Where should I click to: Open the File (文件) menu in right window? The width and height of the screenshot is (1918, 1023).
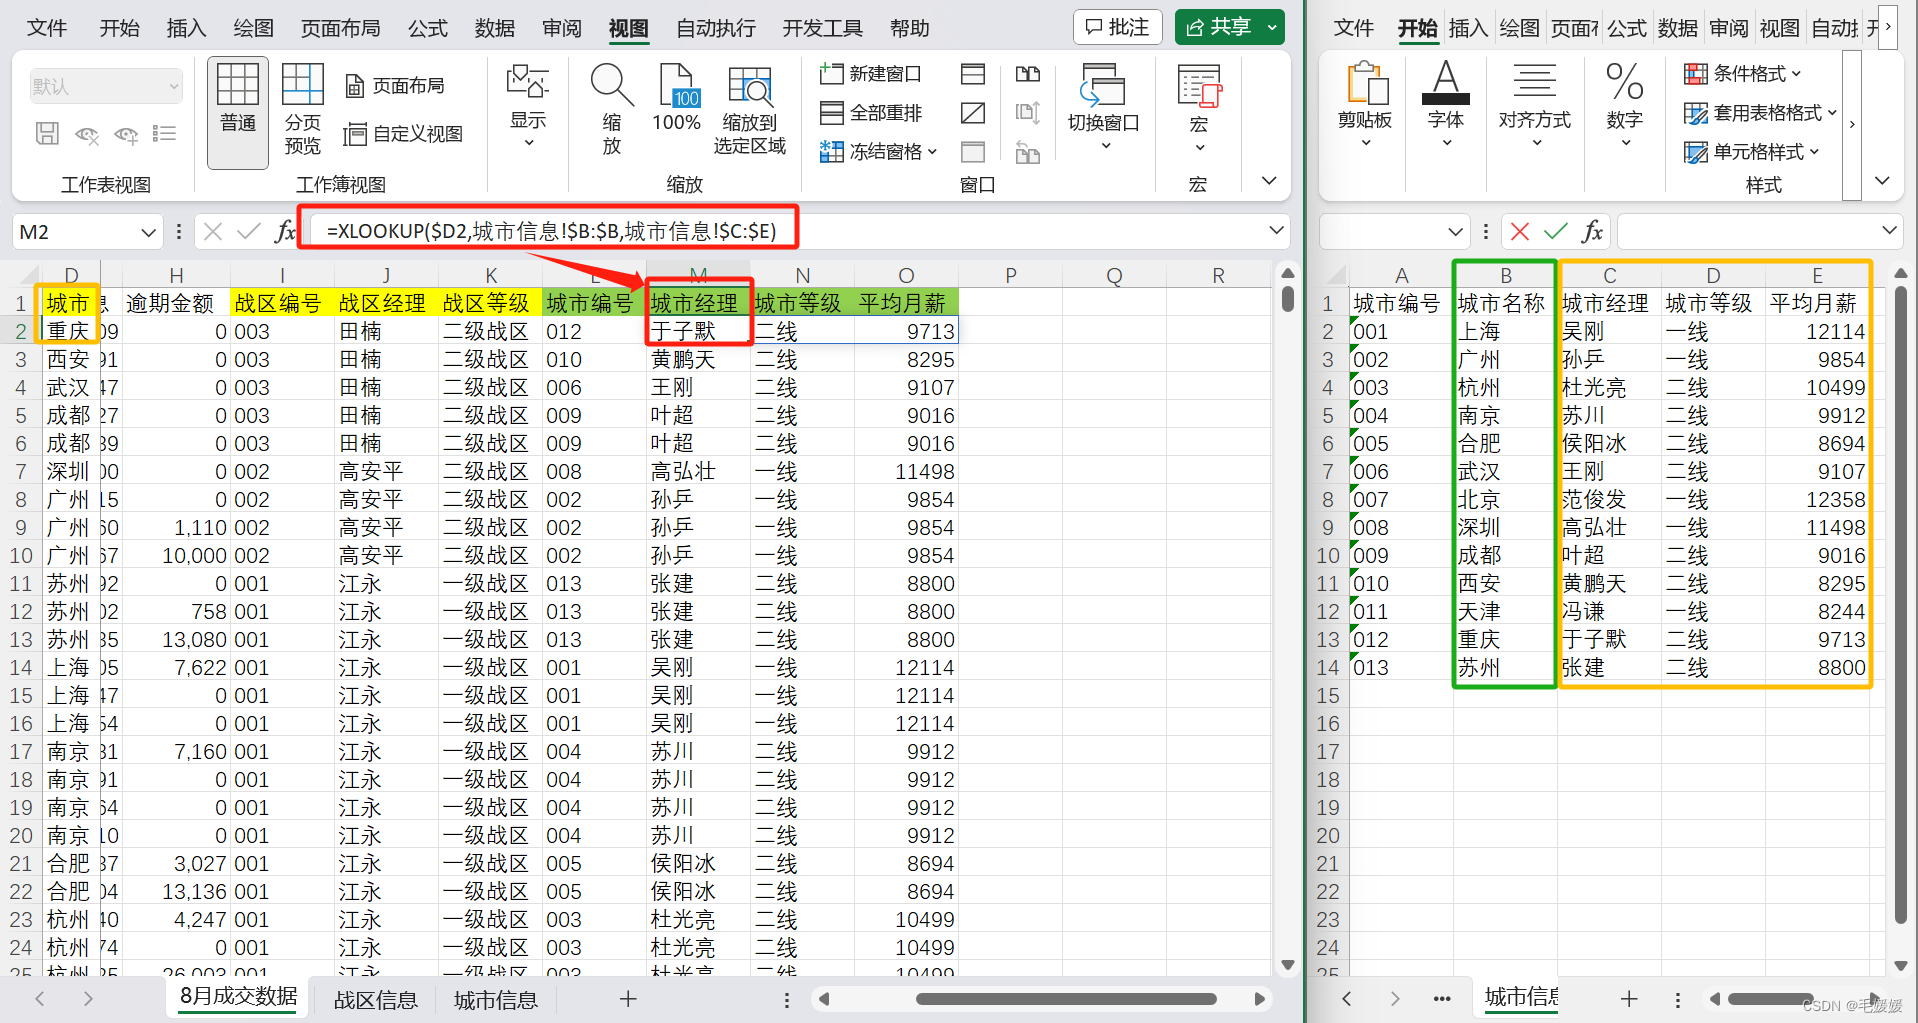(x=1354, y=28)
